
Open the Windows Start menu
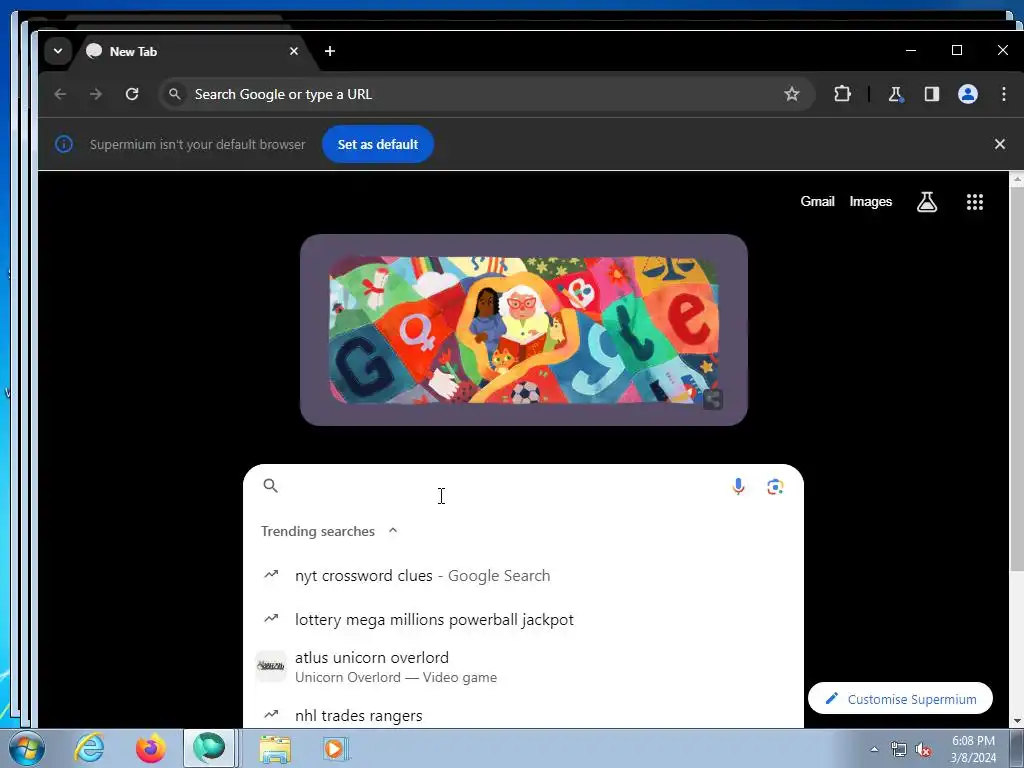[x=26, y=748]
